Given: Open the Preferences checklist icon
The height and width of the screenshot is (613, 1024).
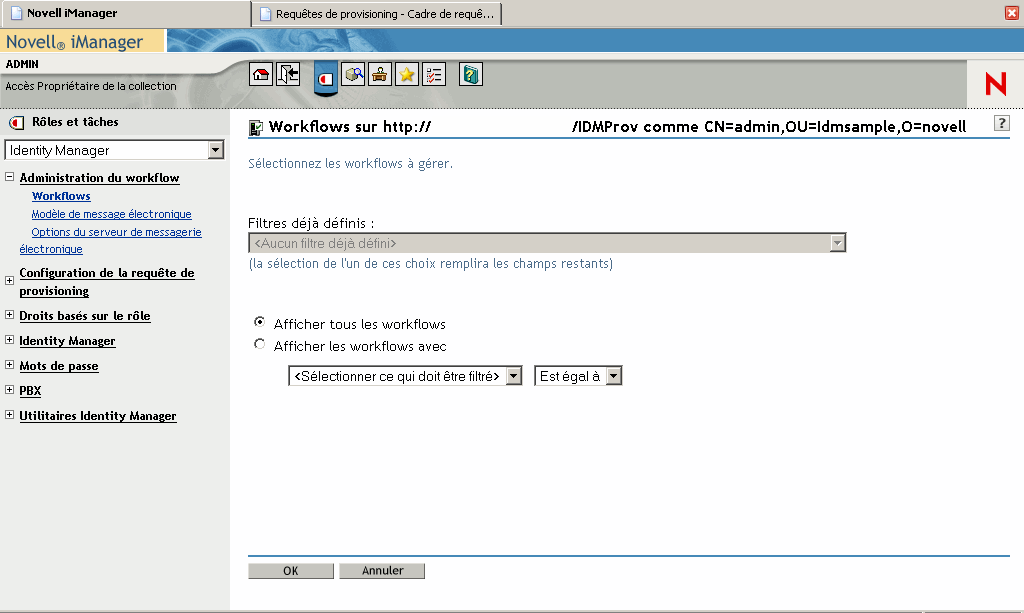Looking at the screenshot, I should click(434, 74).
